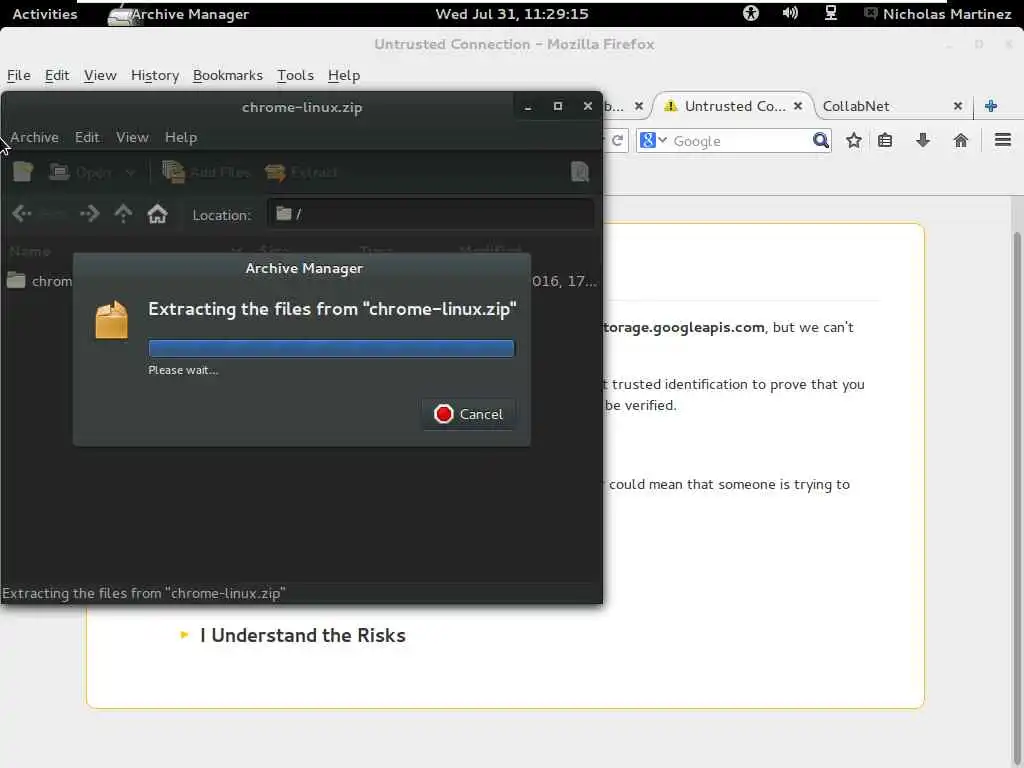Viewport: 1024px width, 768px height.
Task: Close the CollabNet tab
Action: tap(957, 106)
